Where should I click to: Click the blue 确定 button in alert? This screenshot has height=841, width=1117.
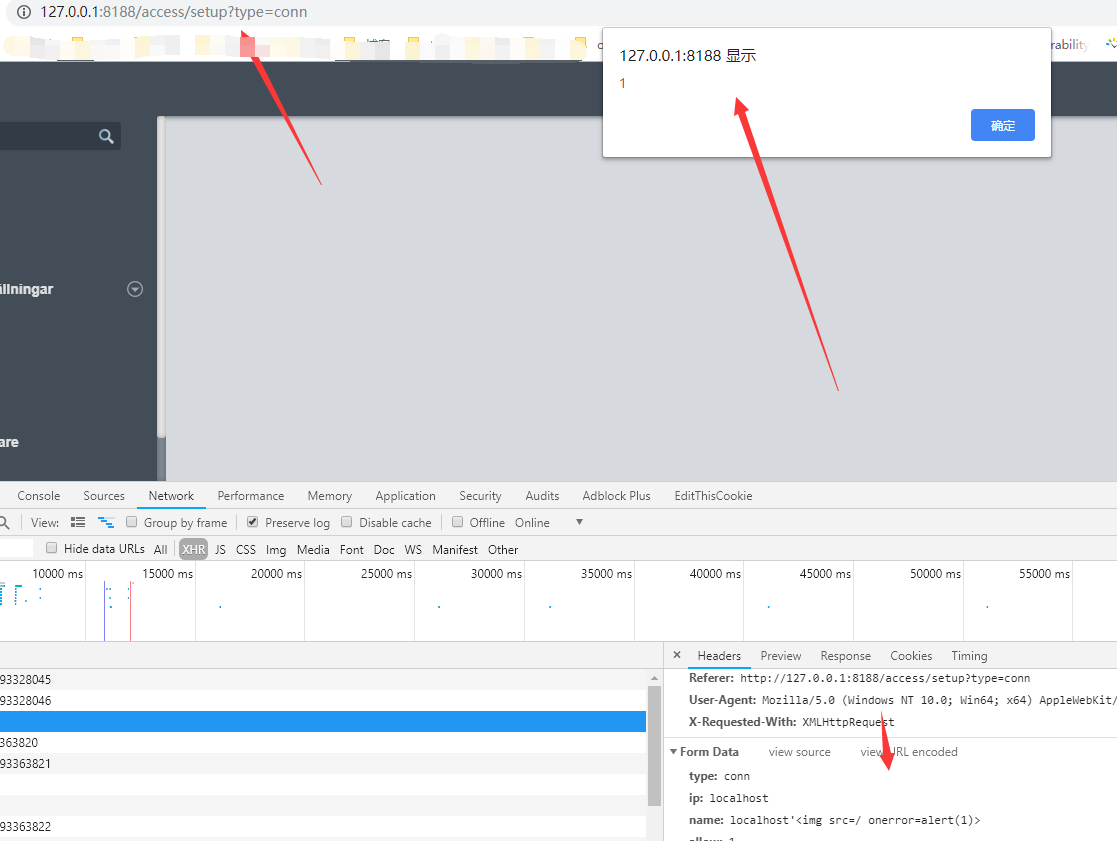(1002, 125)
